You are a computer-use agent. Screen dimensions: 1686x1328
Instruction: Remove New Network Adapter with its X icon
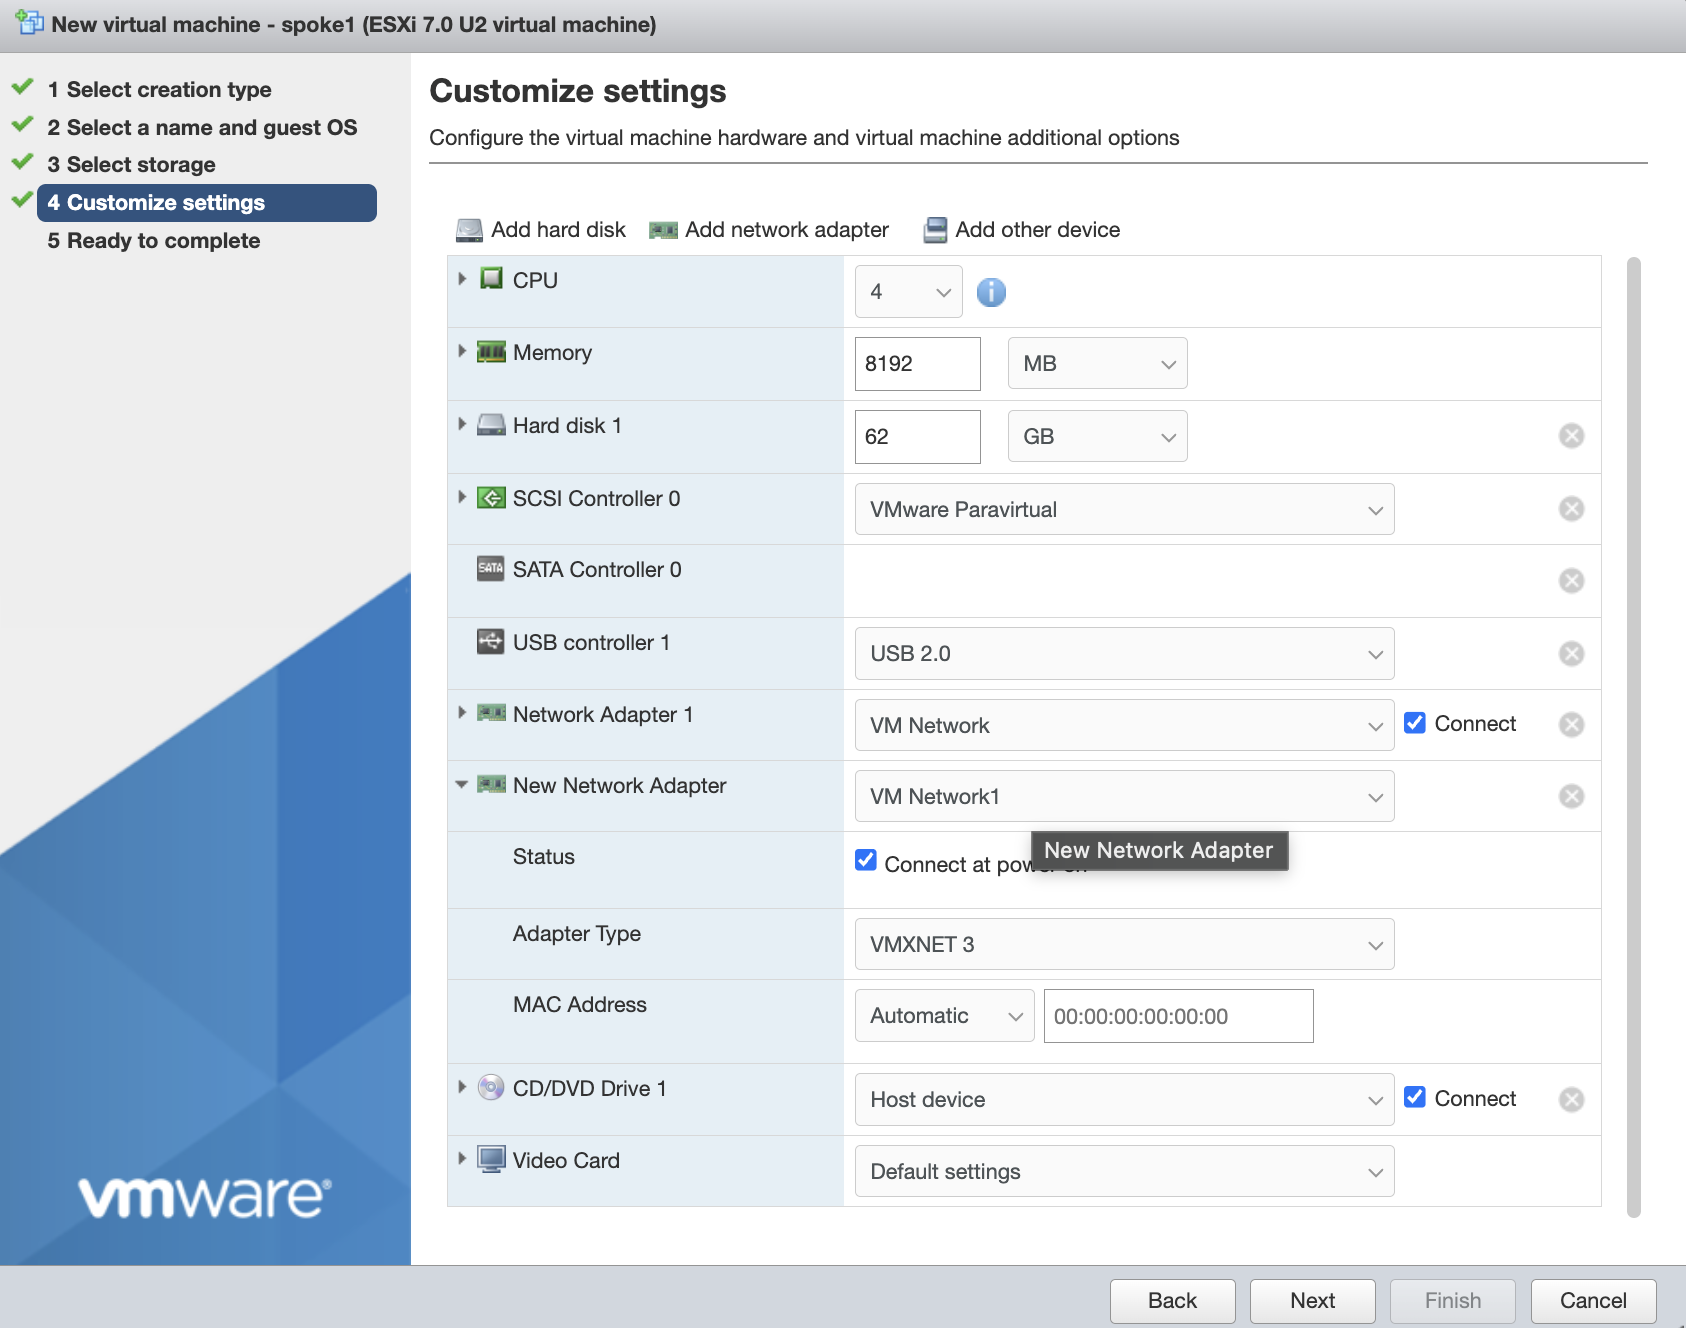1571,796
